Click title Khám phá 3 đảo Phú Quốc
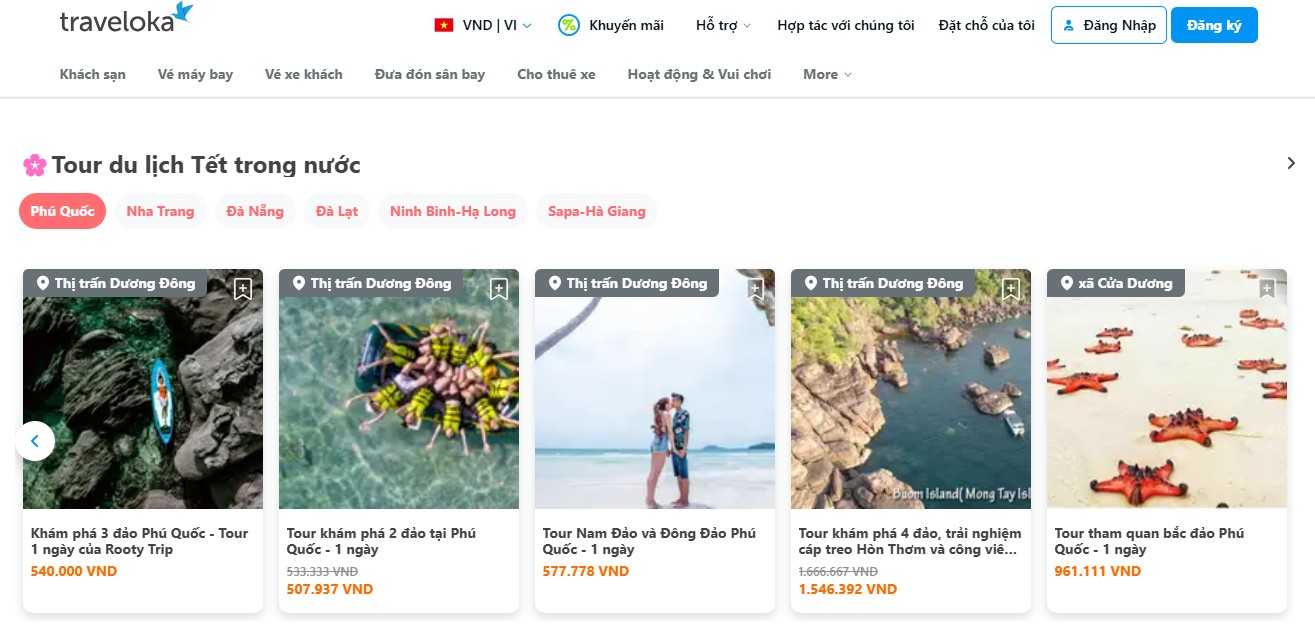The width and height of the screenshot is (1315, 634). 139,541
